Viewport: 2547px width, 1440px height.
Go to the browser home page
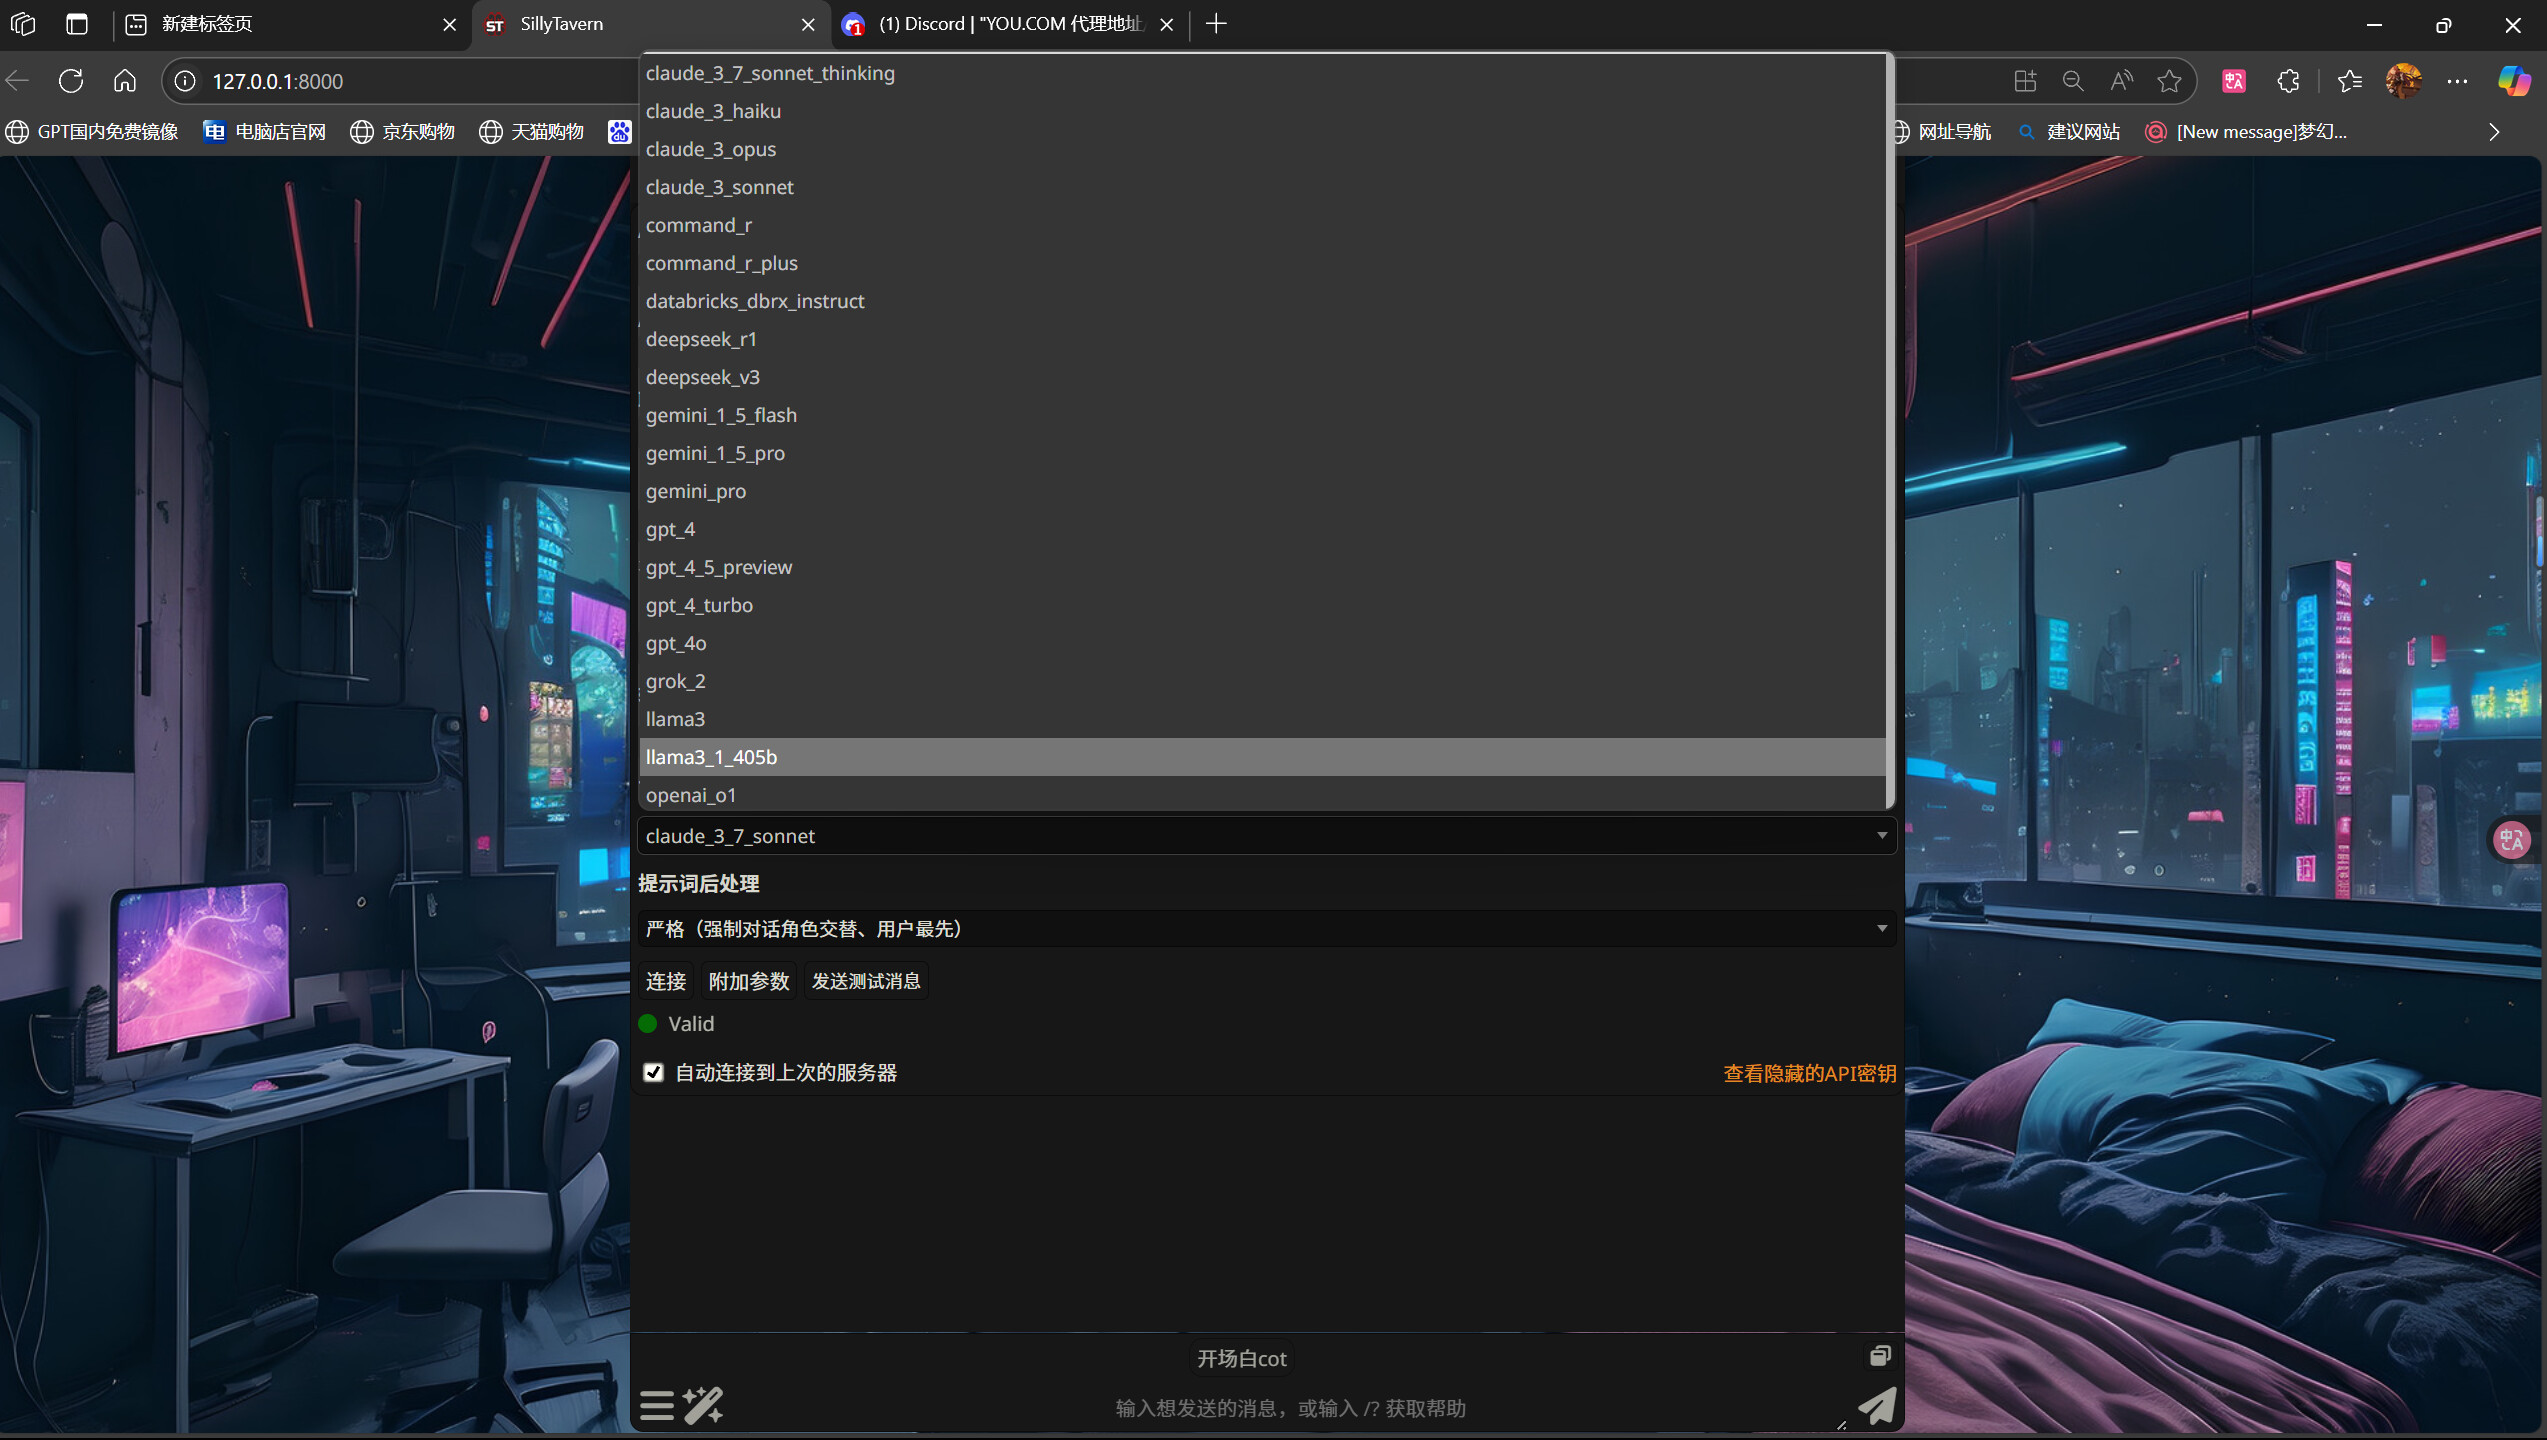125,81
